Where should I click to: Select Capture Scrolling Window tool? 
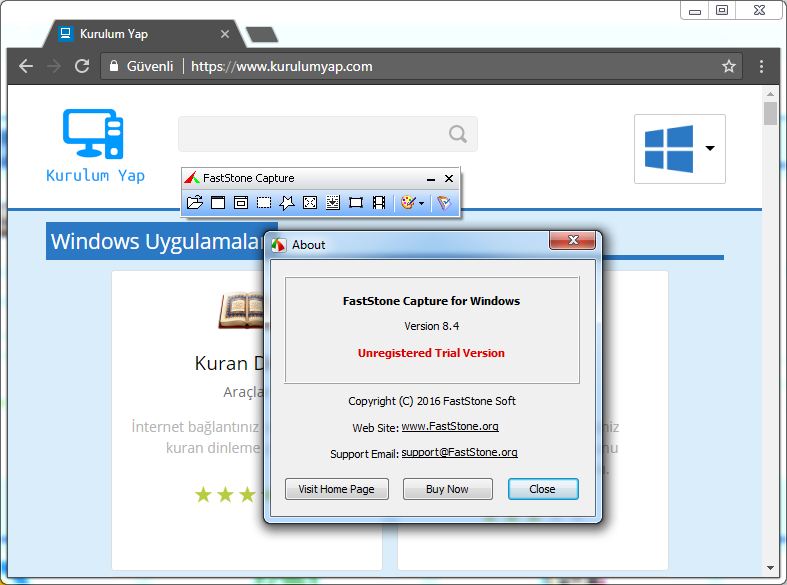pyautogui.click(x=333, y=203)
